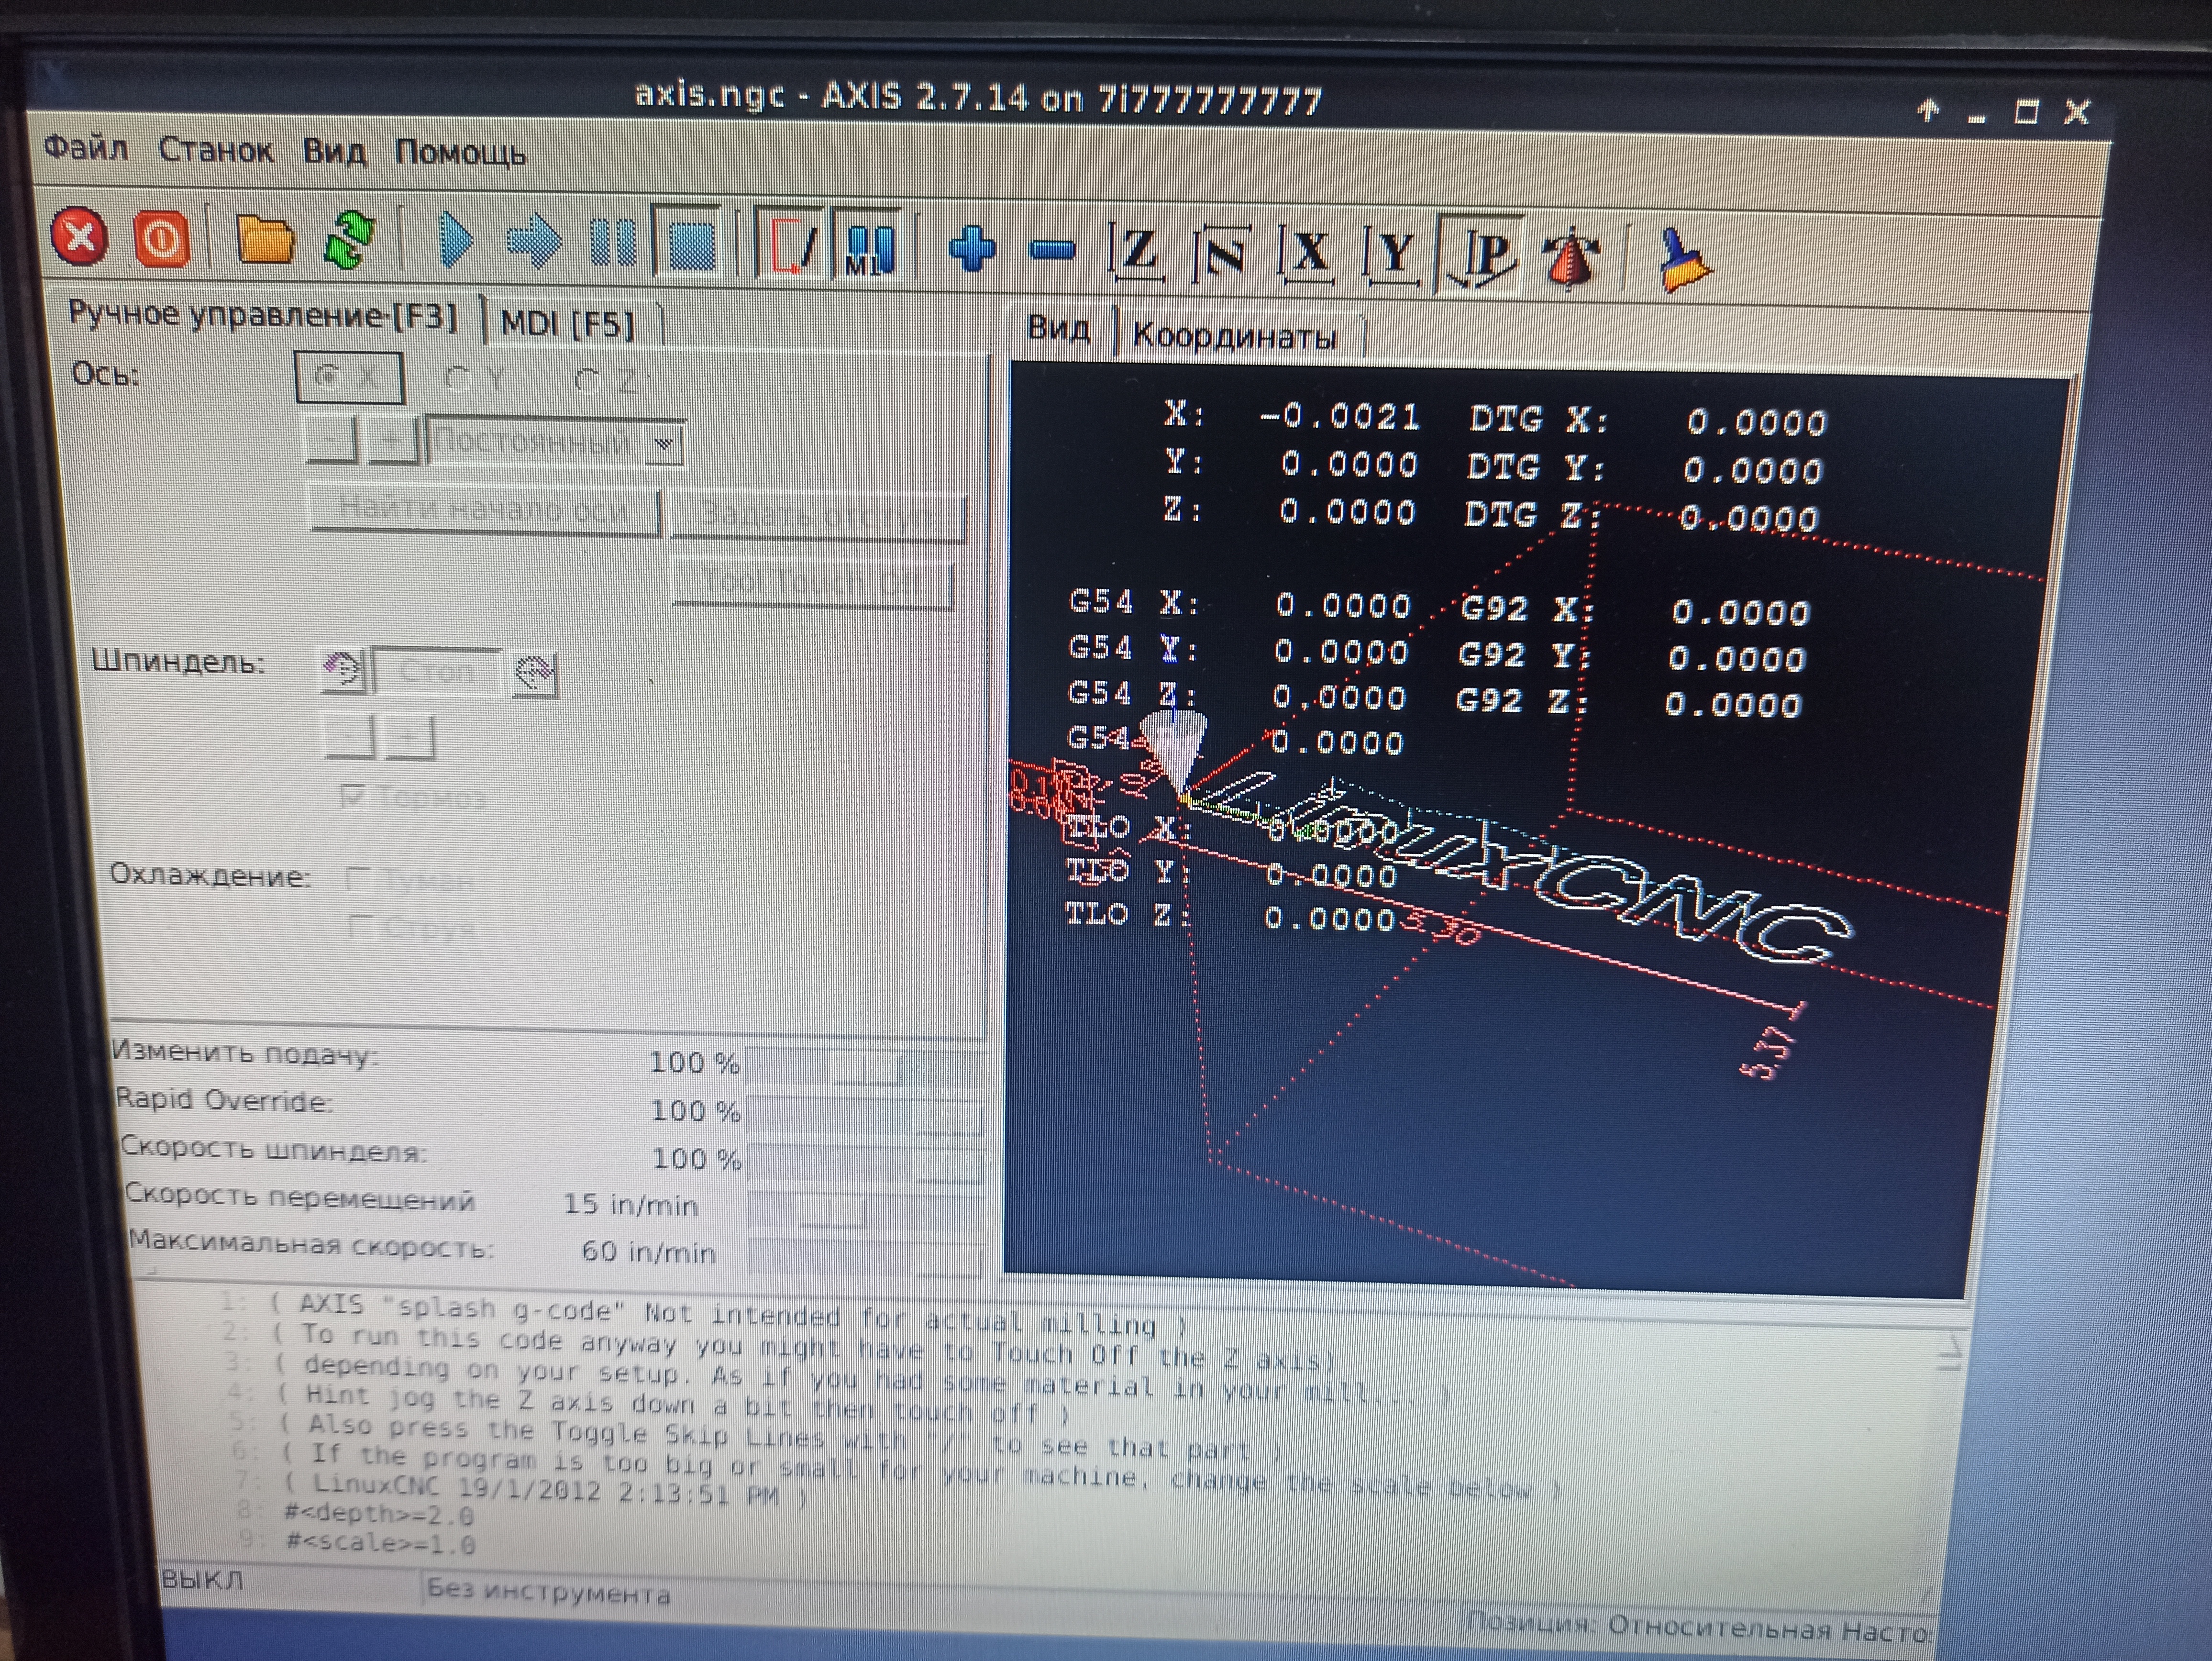Switch to Z top view
The image size is (2212, 1661).
(x=1138, y=251)
